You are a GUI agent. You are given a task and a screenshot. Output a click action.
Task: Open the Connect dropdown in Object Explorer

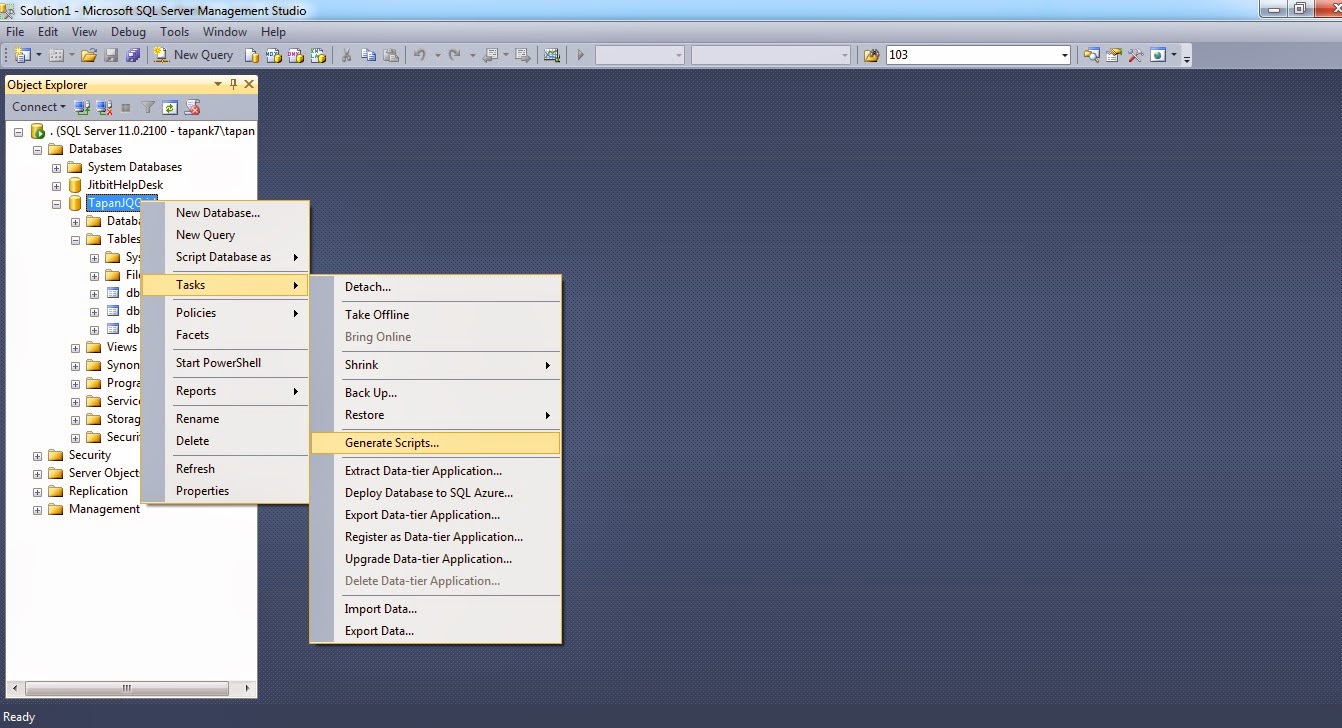tap(39, 107)
